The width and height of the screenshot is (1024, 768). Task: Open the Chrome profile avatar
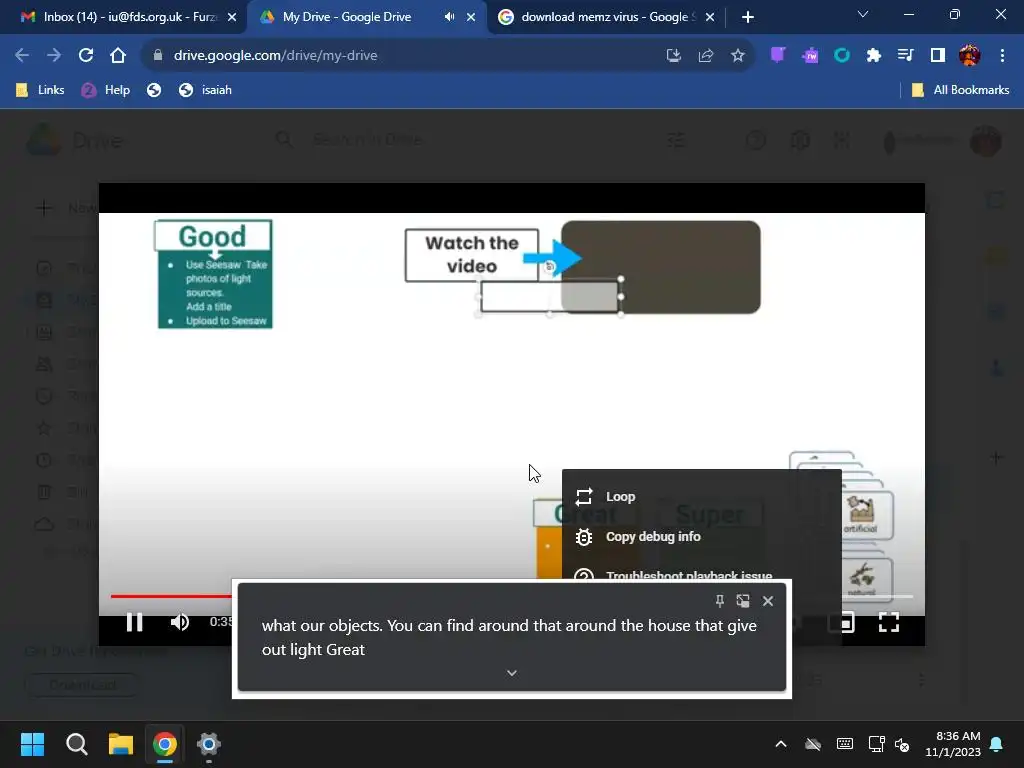[x=970, y=56]
